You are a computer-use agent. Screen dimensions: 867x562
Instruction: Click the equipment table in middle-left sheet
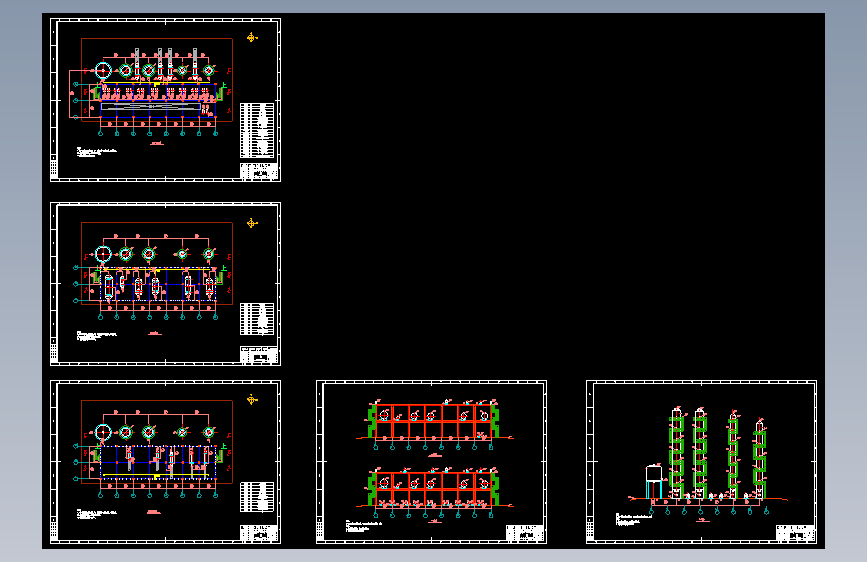[257, 319]
